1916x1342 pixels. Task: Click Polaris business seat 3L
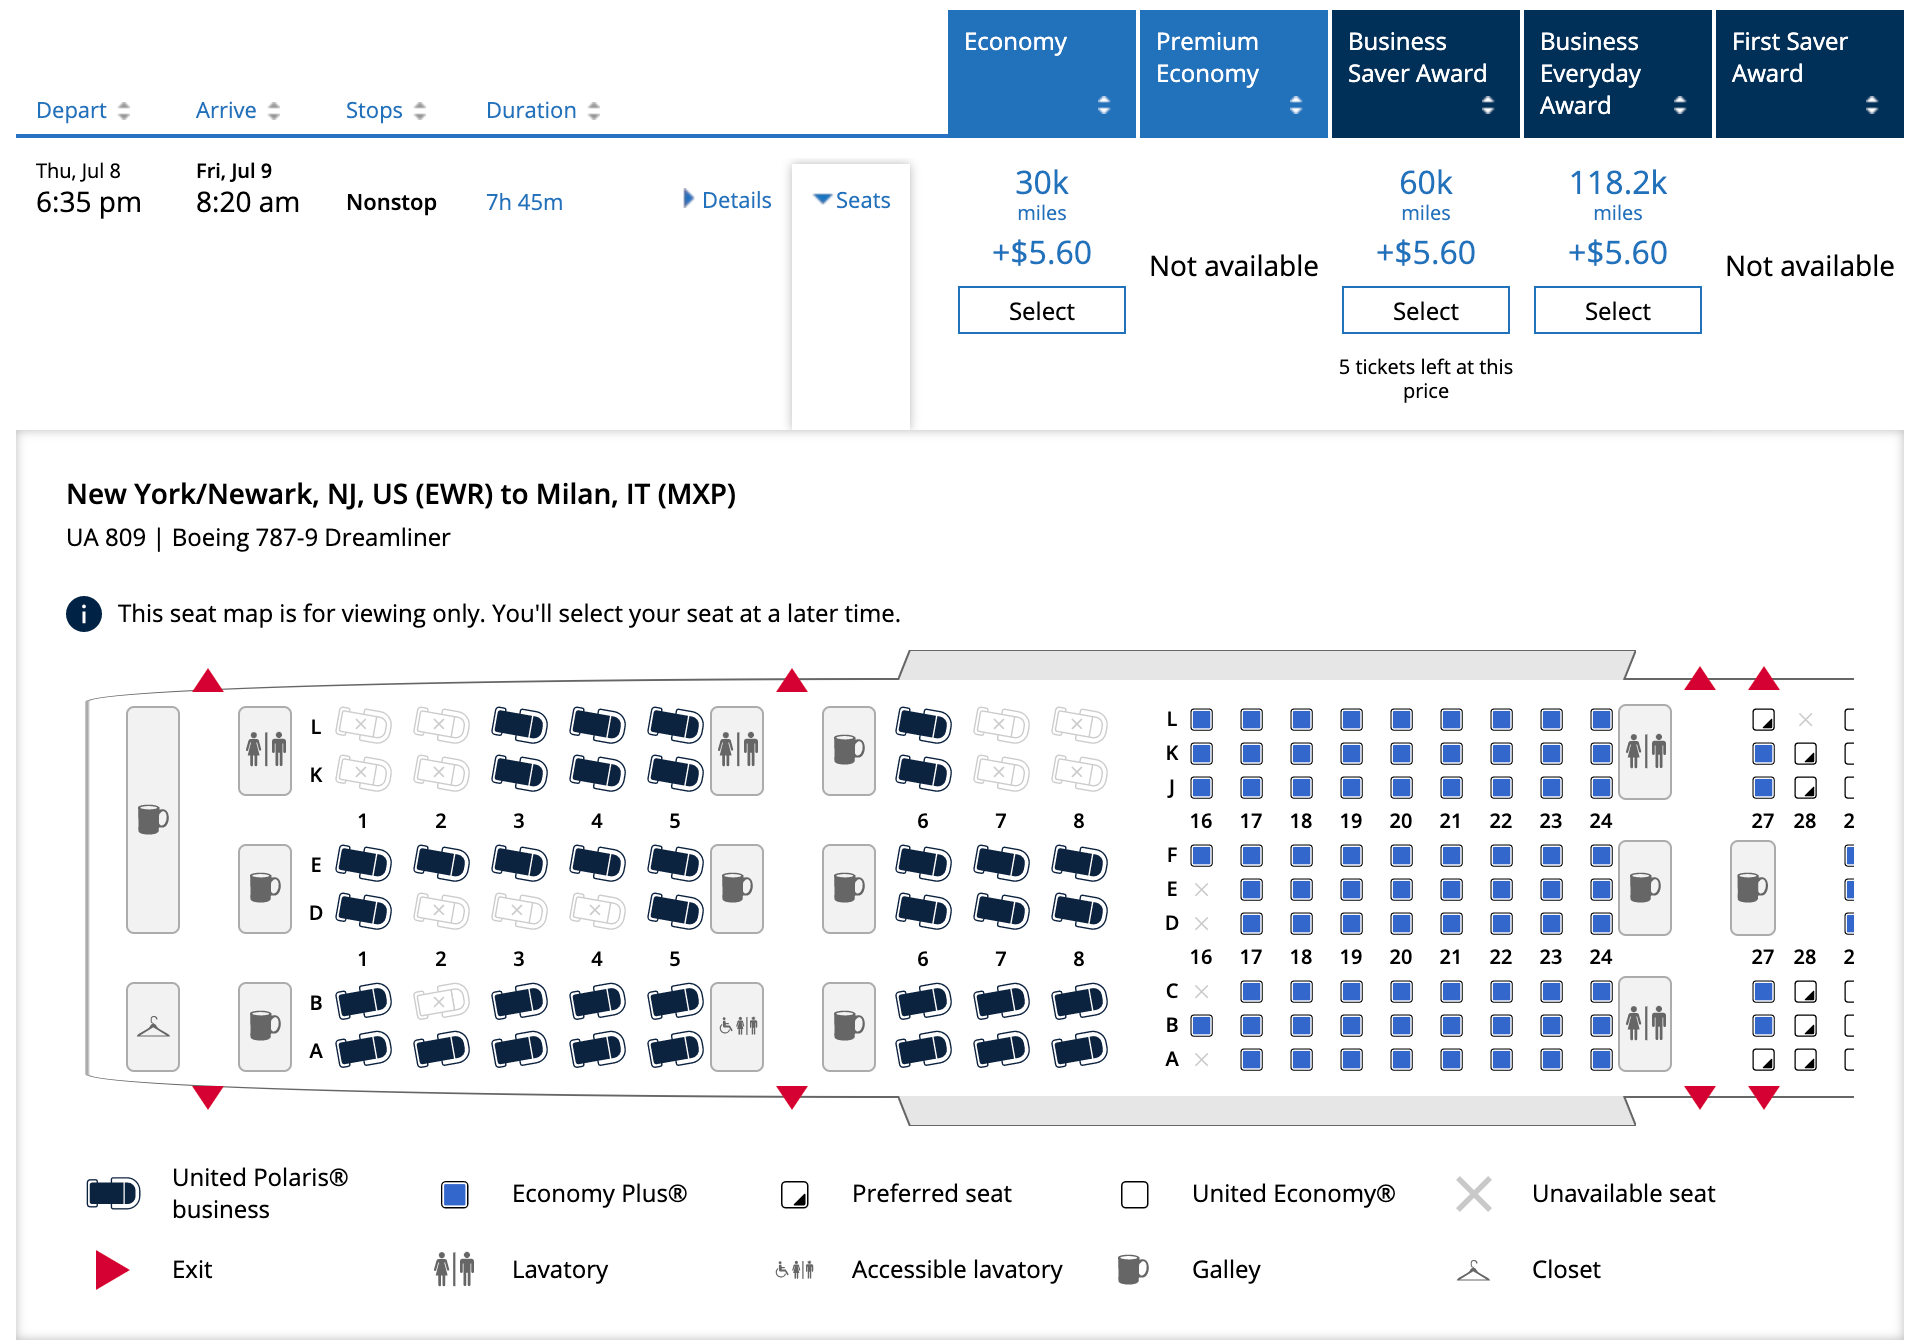click(x=519, y=724)
